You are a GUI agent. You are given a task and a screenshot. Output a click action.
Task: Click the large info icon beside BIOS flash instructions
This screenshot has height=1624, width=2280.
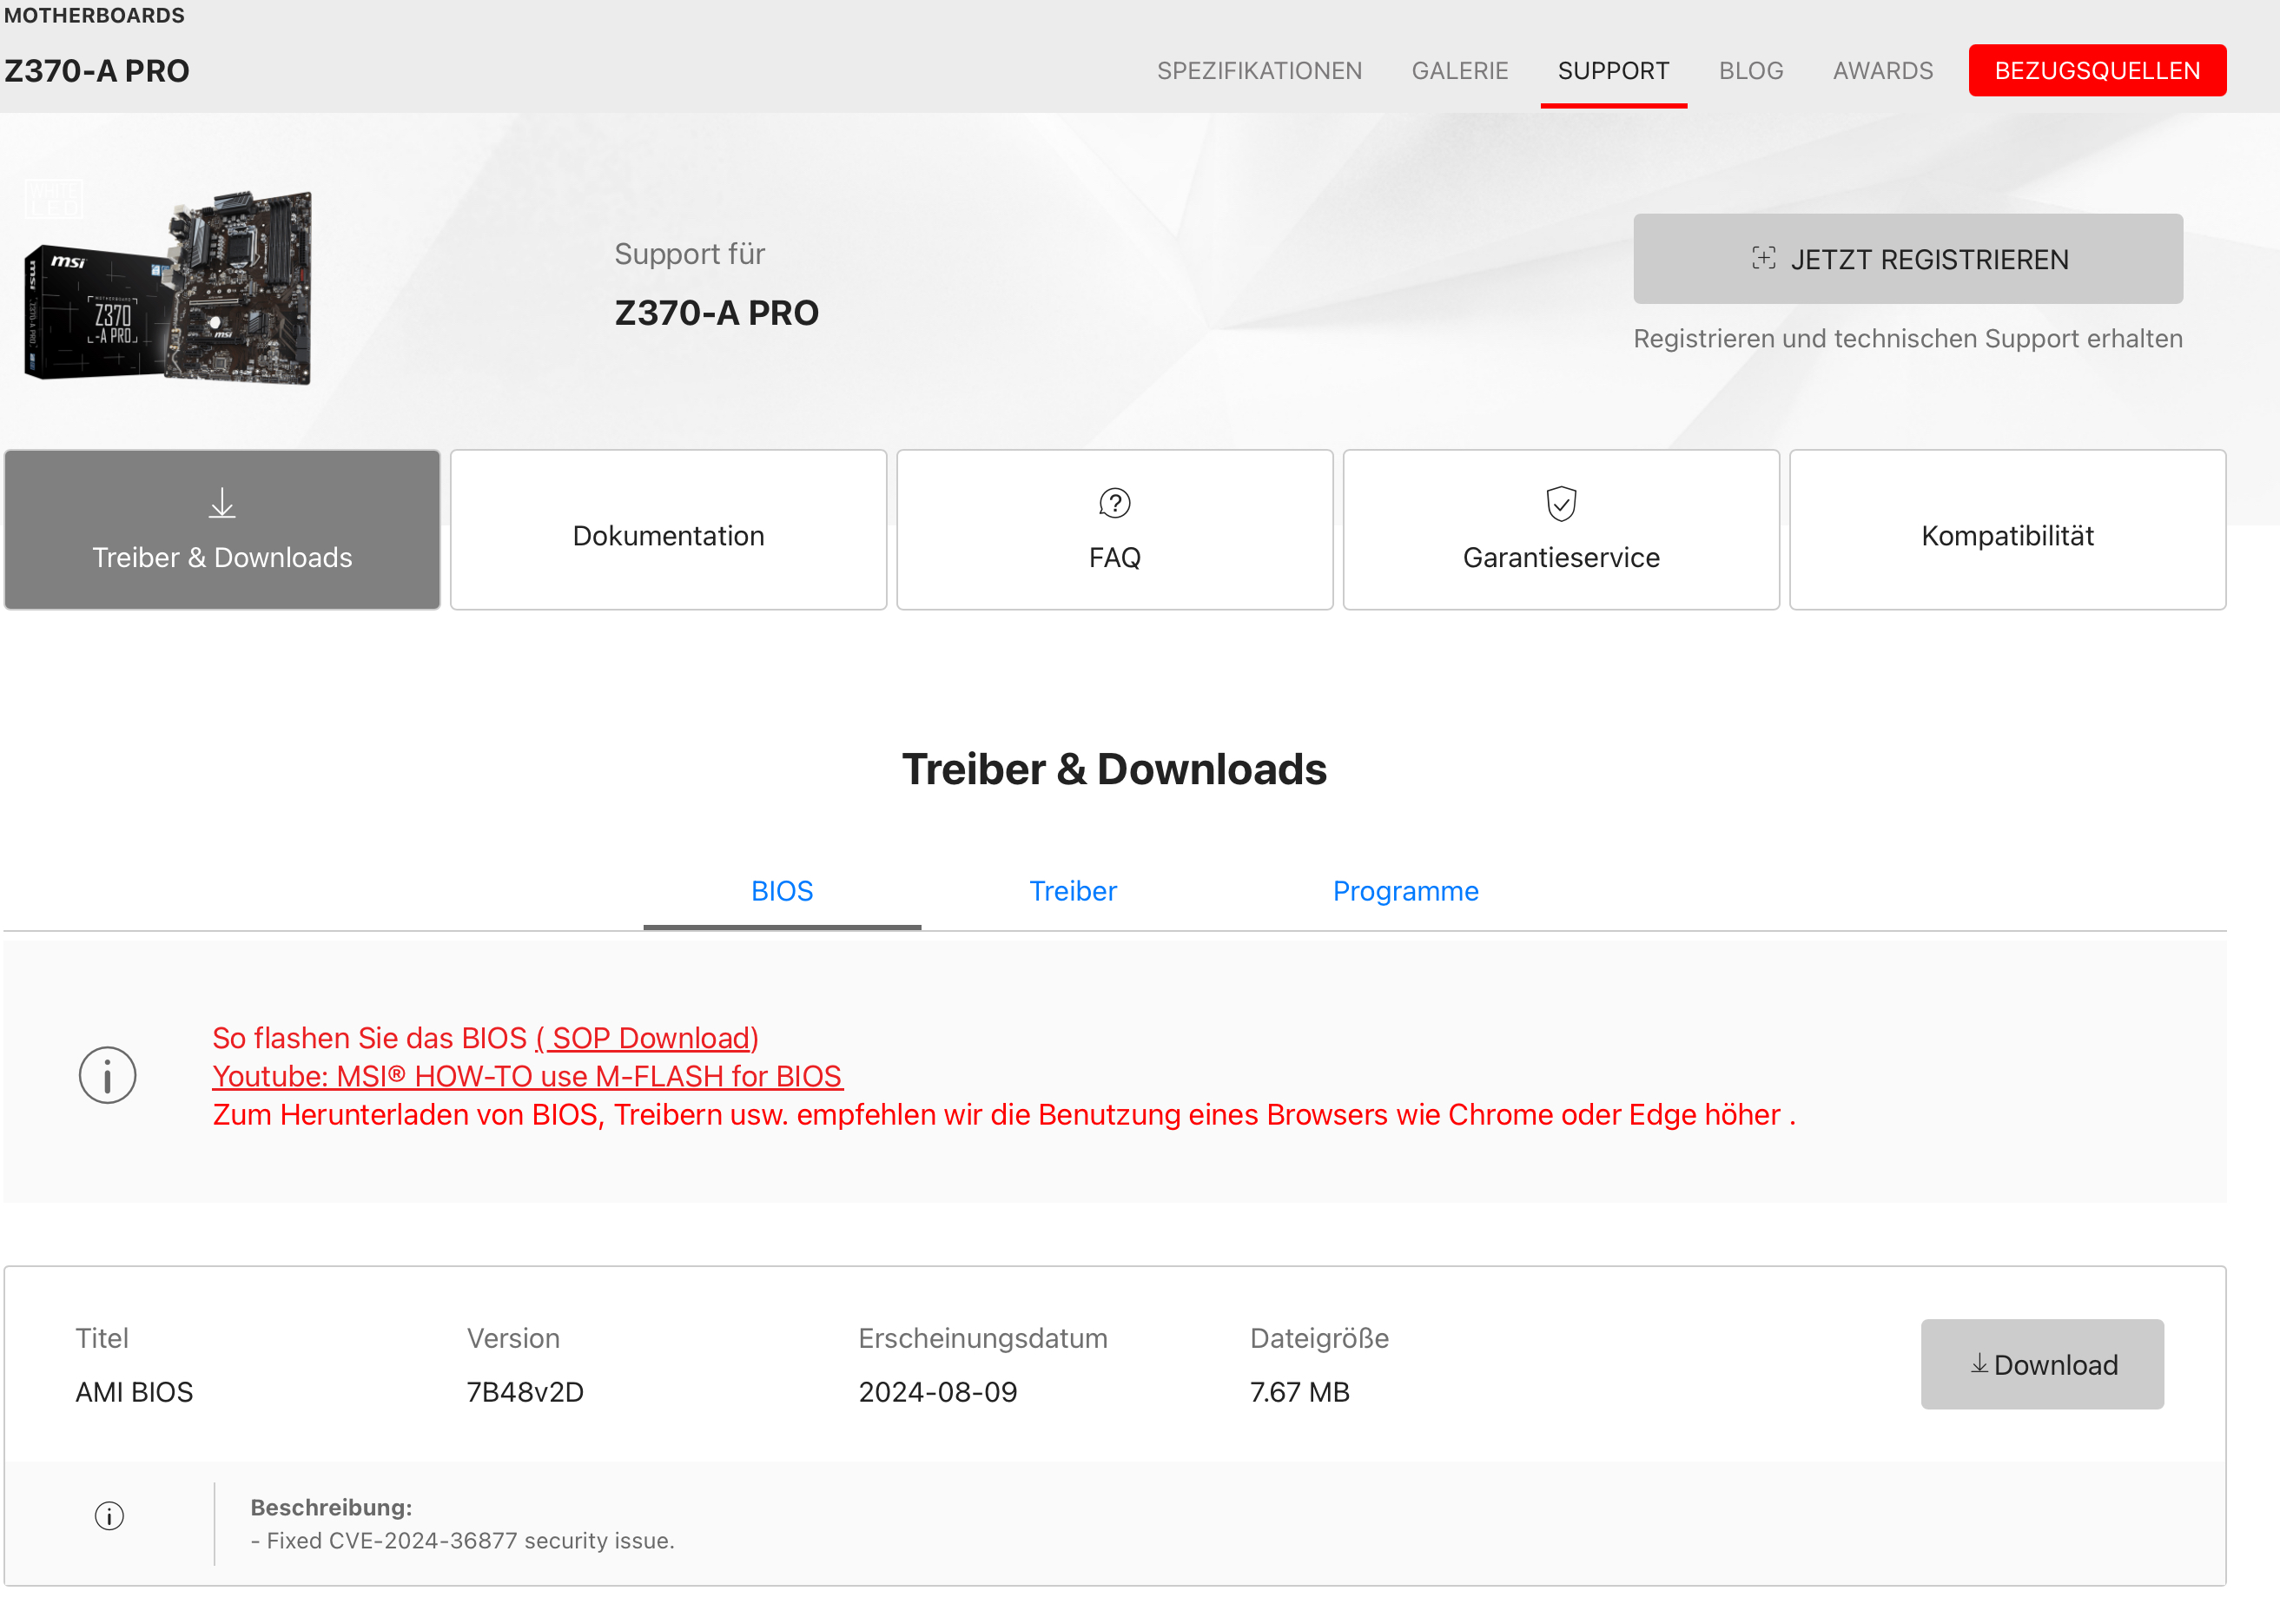coord(108,1075)
